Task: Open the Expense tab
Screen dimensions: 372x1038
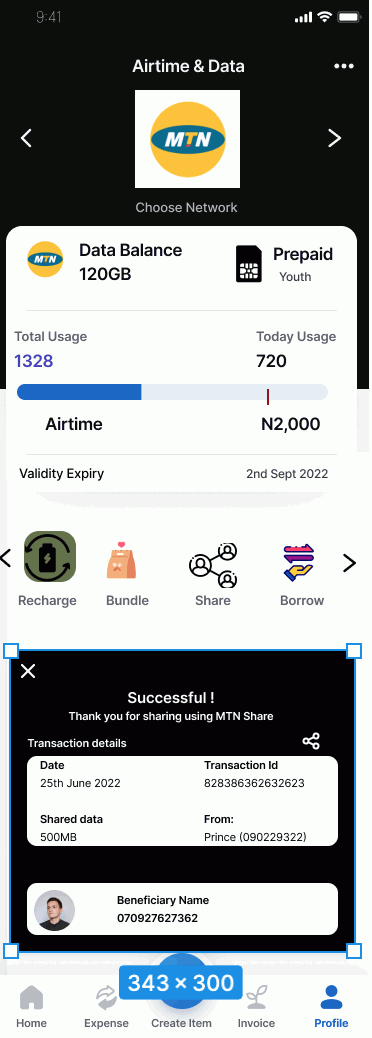Action: tap(106, 1006)
